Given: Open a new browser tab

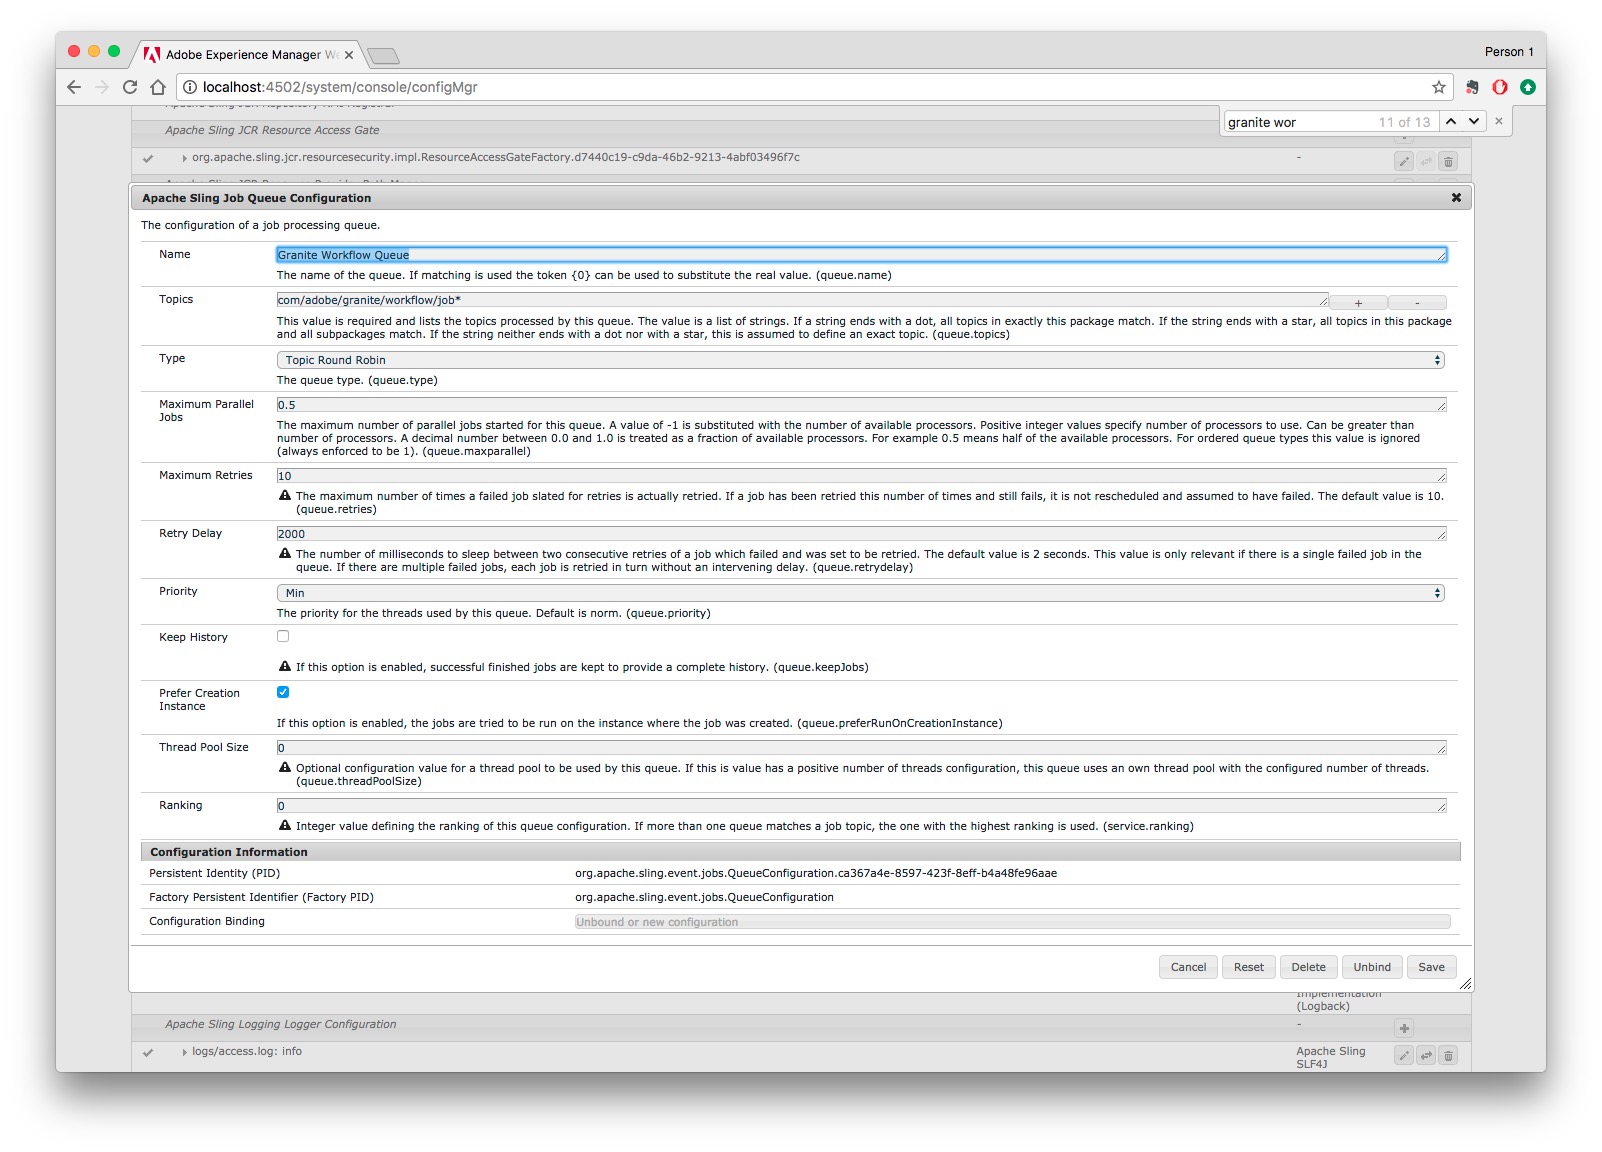Looking at the screenshot, I should coord(383,56).
